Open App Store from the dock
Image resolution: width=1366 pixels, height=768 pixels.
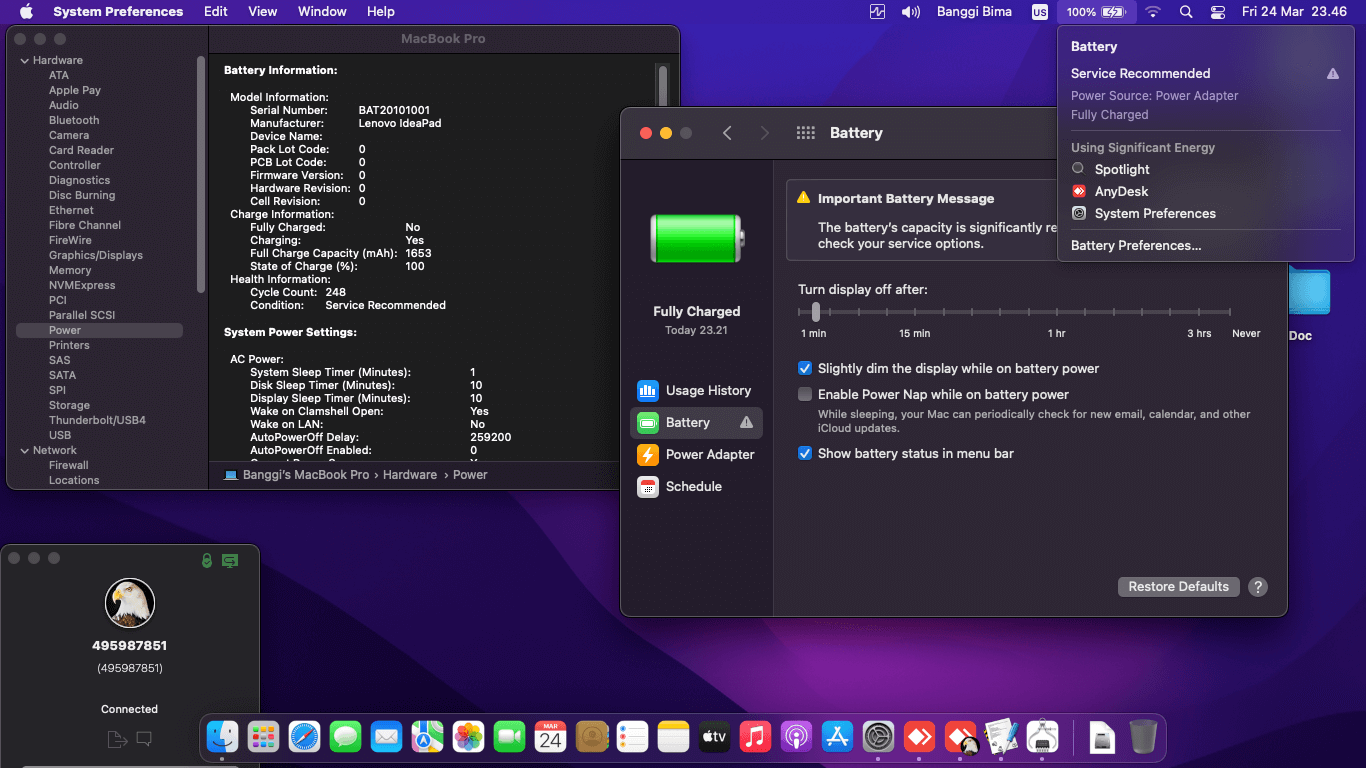(x=837, y=738)
